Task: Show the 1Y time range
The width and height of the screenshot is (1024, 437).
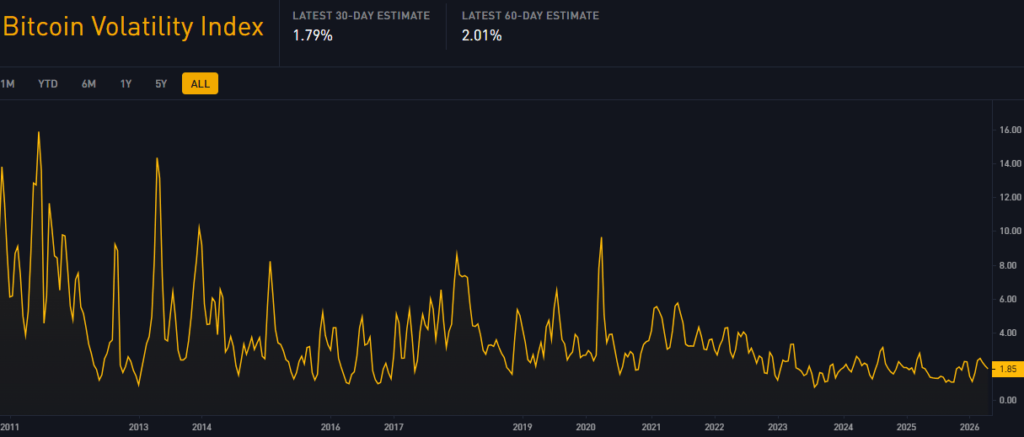Action: [126, 84]
